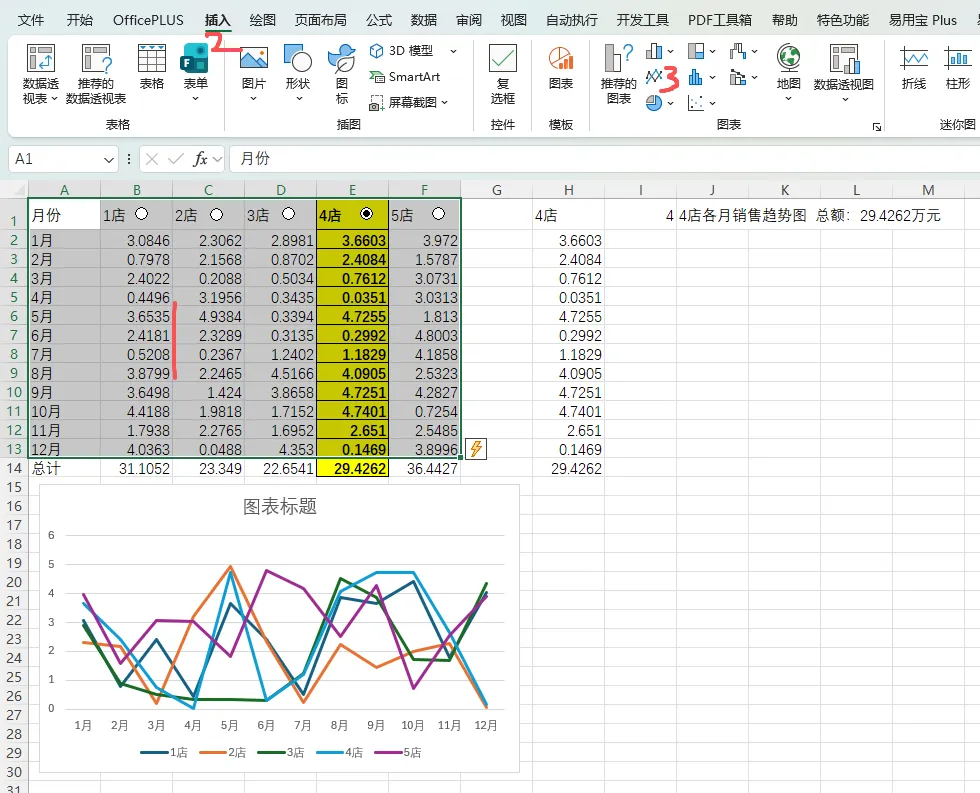This screenshot has width=980, height=793.
Task: Insert a table (表格)
Action: point(151,67)
